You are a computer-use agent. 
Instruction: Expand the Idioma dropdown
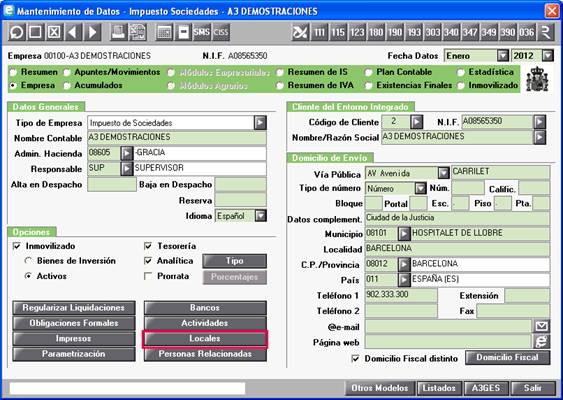tap(261, 216)
